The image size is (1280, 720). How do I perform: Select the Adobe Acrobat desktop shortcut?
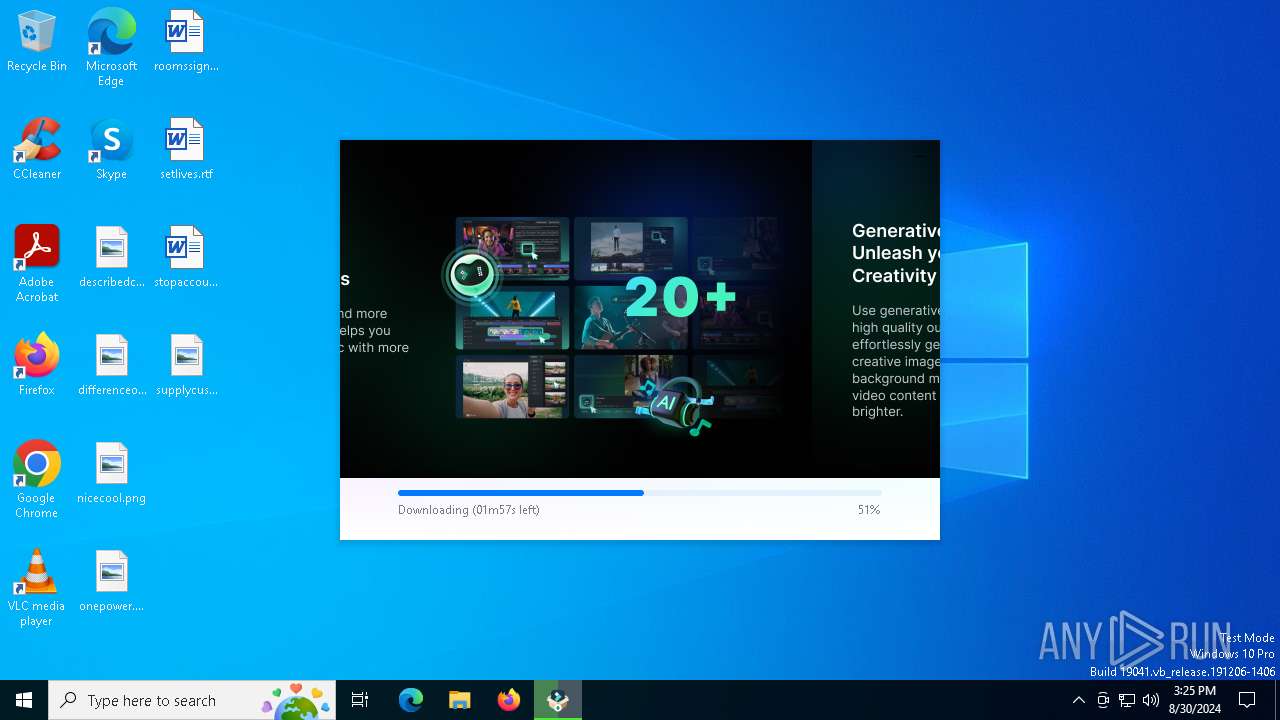click(37, 264)
